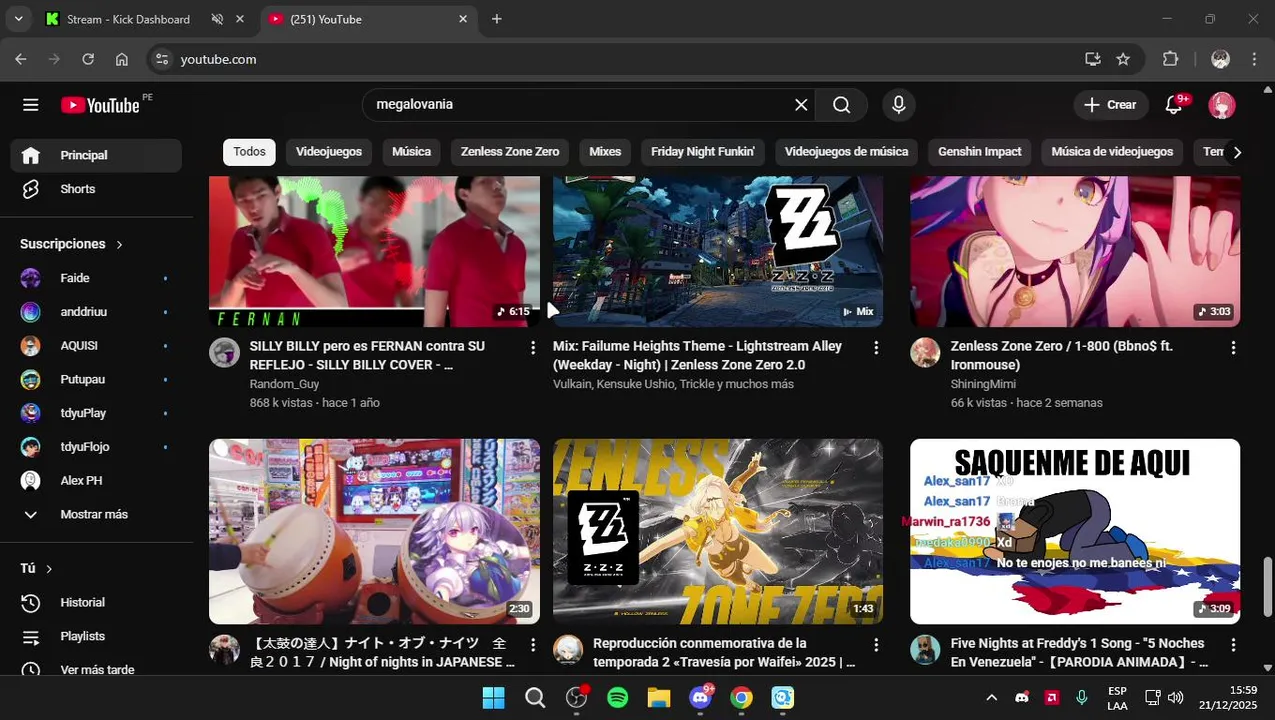The height and width of the screenshot is (720, 1275).
Task: Open Chrome tab search dropdown
Action: coord(18,19)
